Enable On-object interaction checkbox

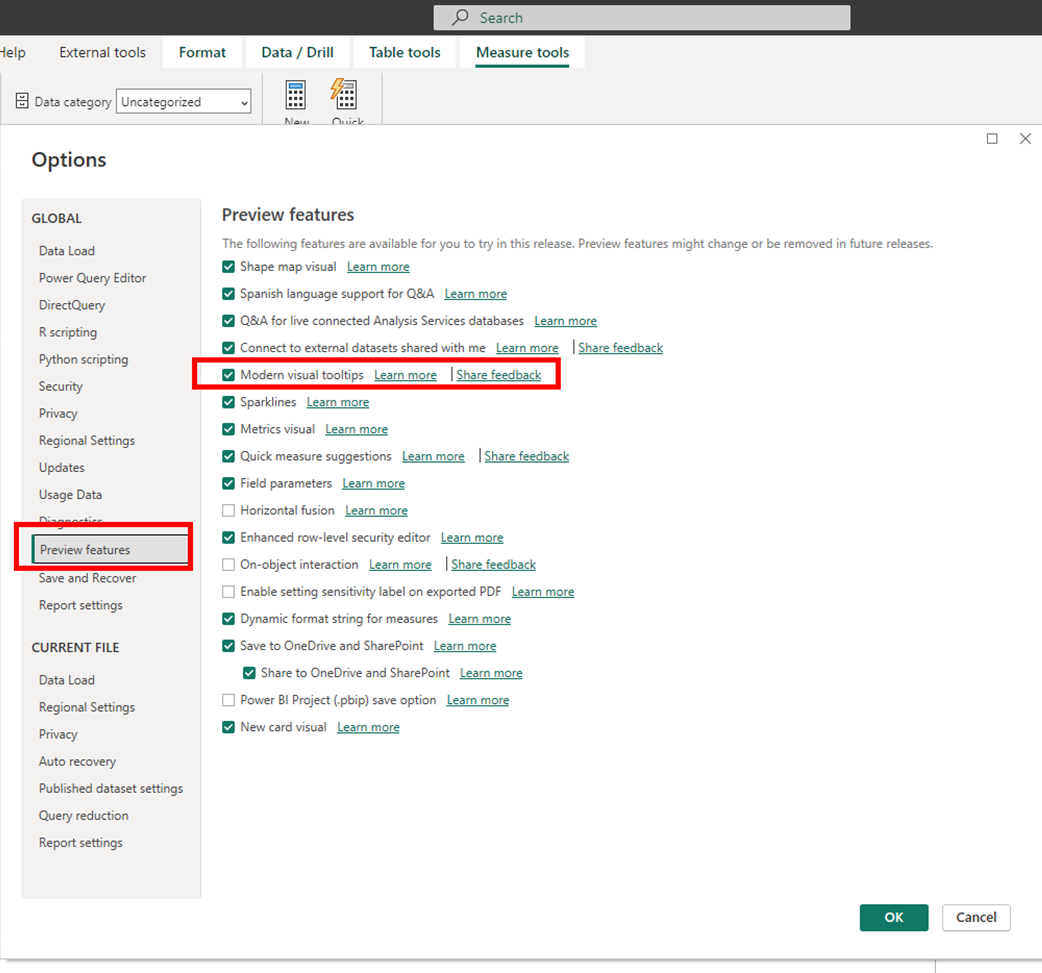click(229, 565)
